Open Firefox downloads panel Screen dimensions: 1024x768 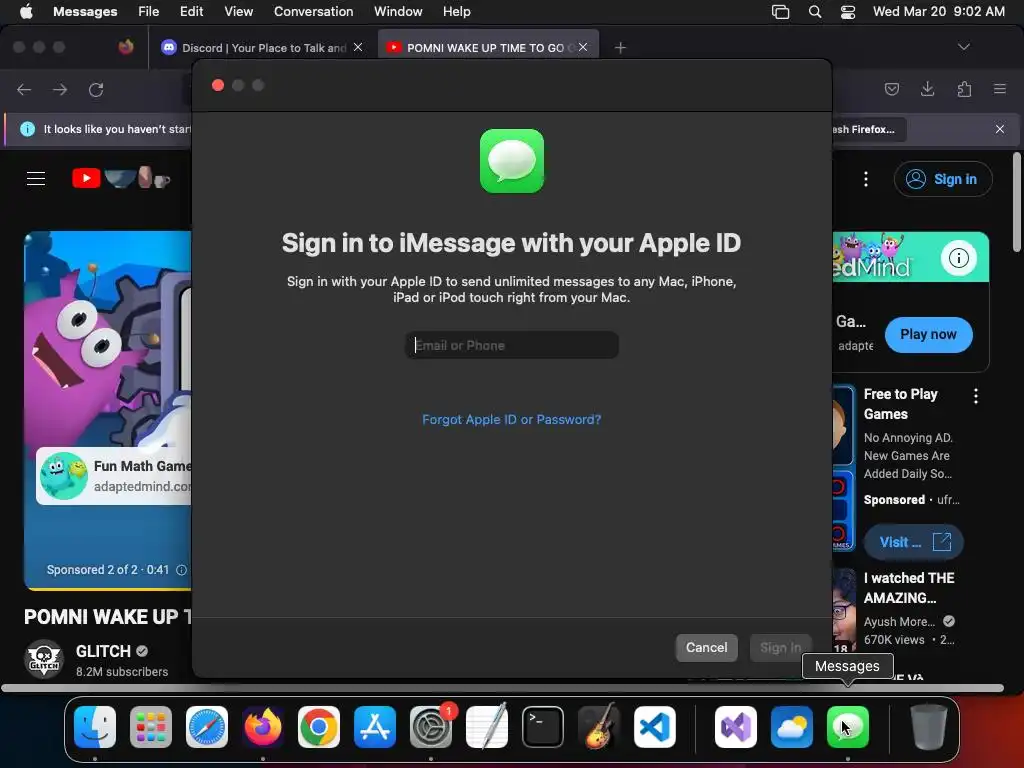(927, 89)
